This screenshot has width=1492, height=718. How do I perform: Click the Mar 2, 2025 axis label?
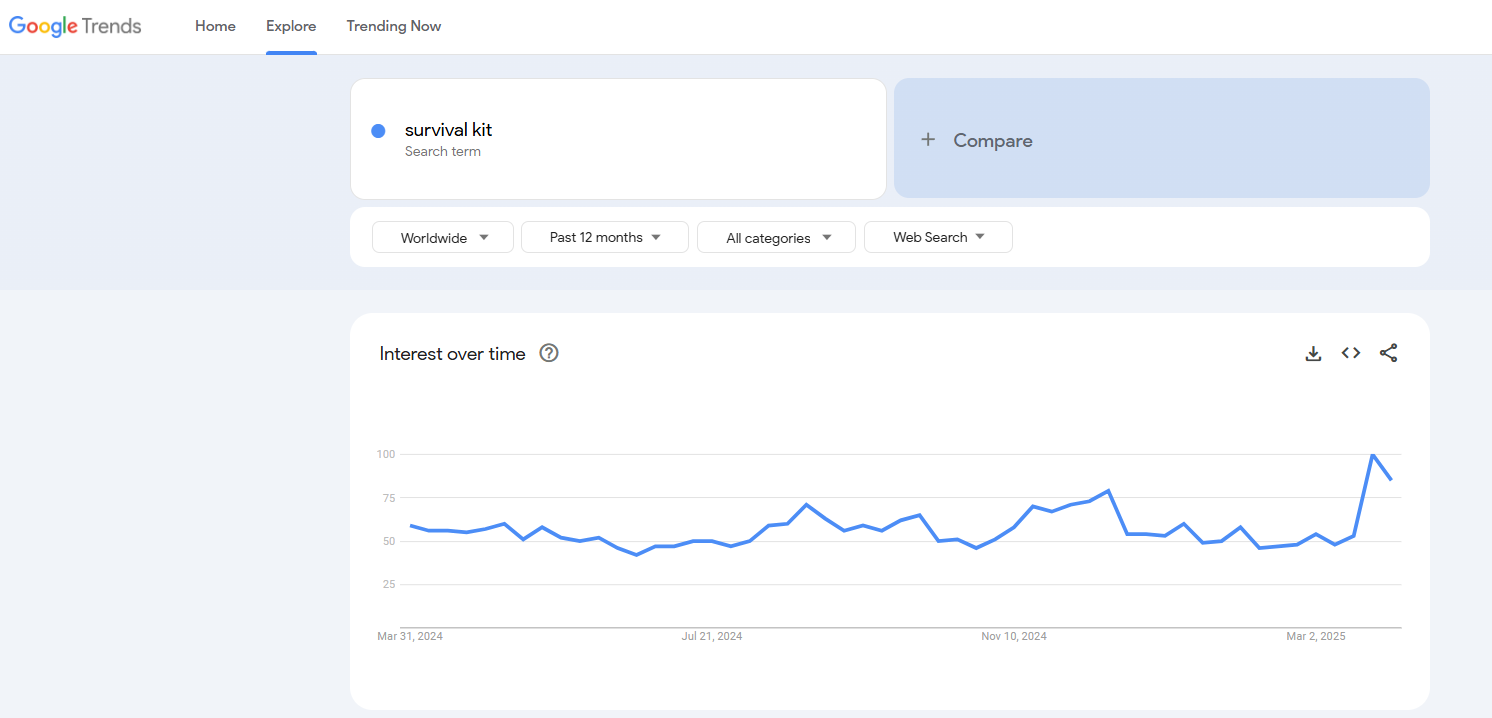click(x=1315, y=636)
